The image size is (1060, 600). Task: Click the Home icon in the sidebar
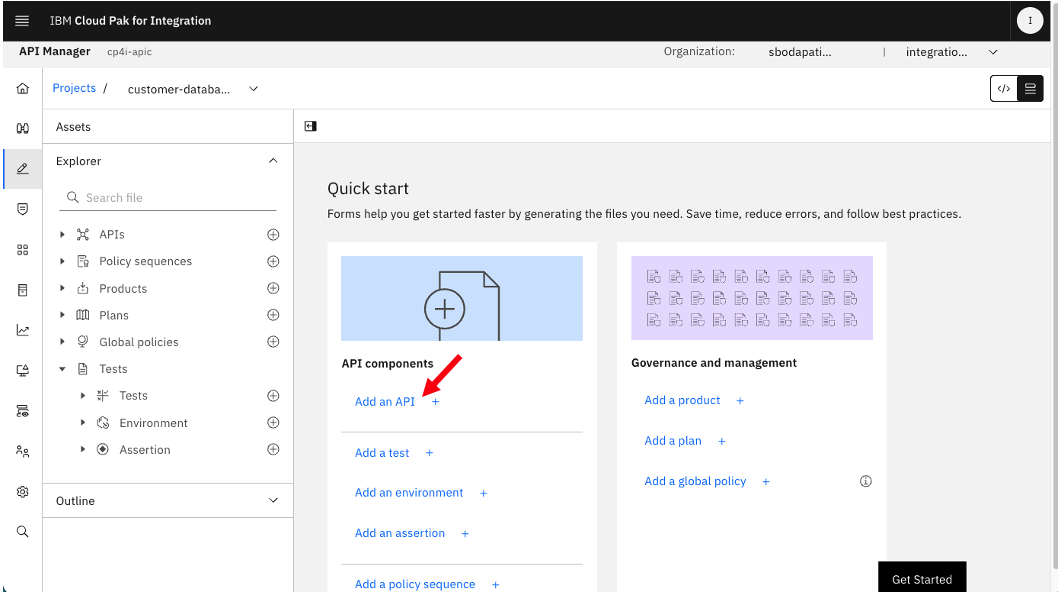point(23,89)
